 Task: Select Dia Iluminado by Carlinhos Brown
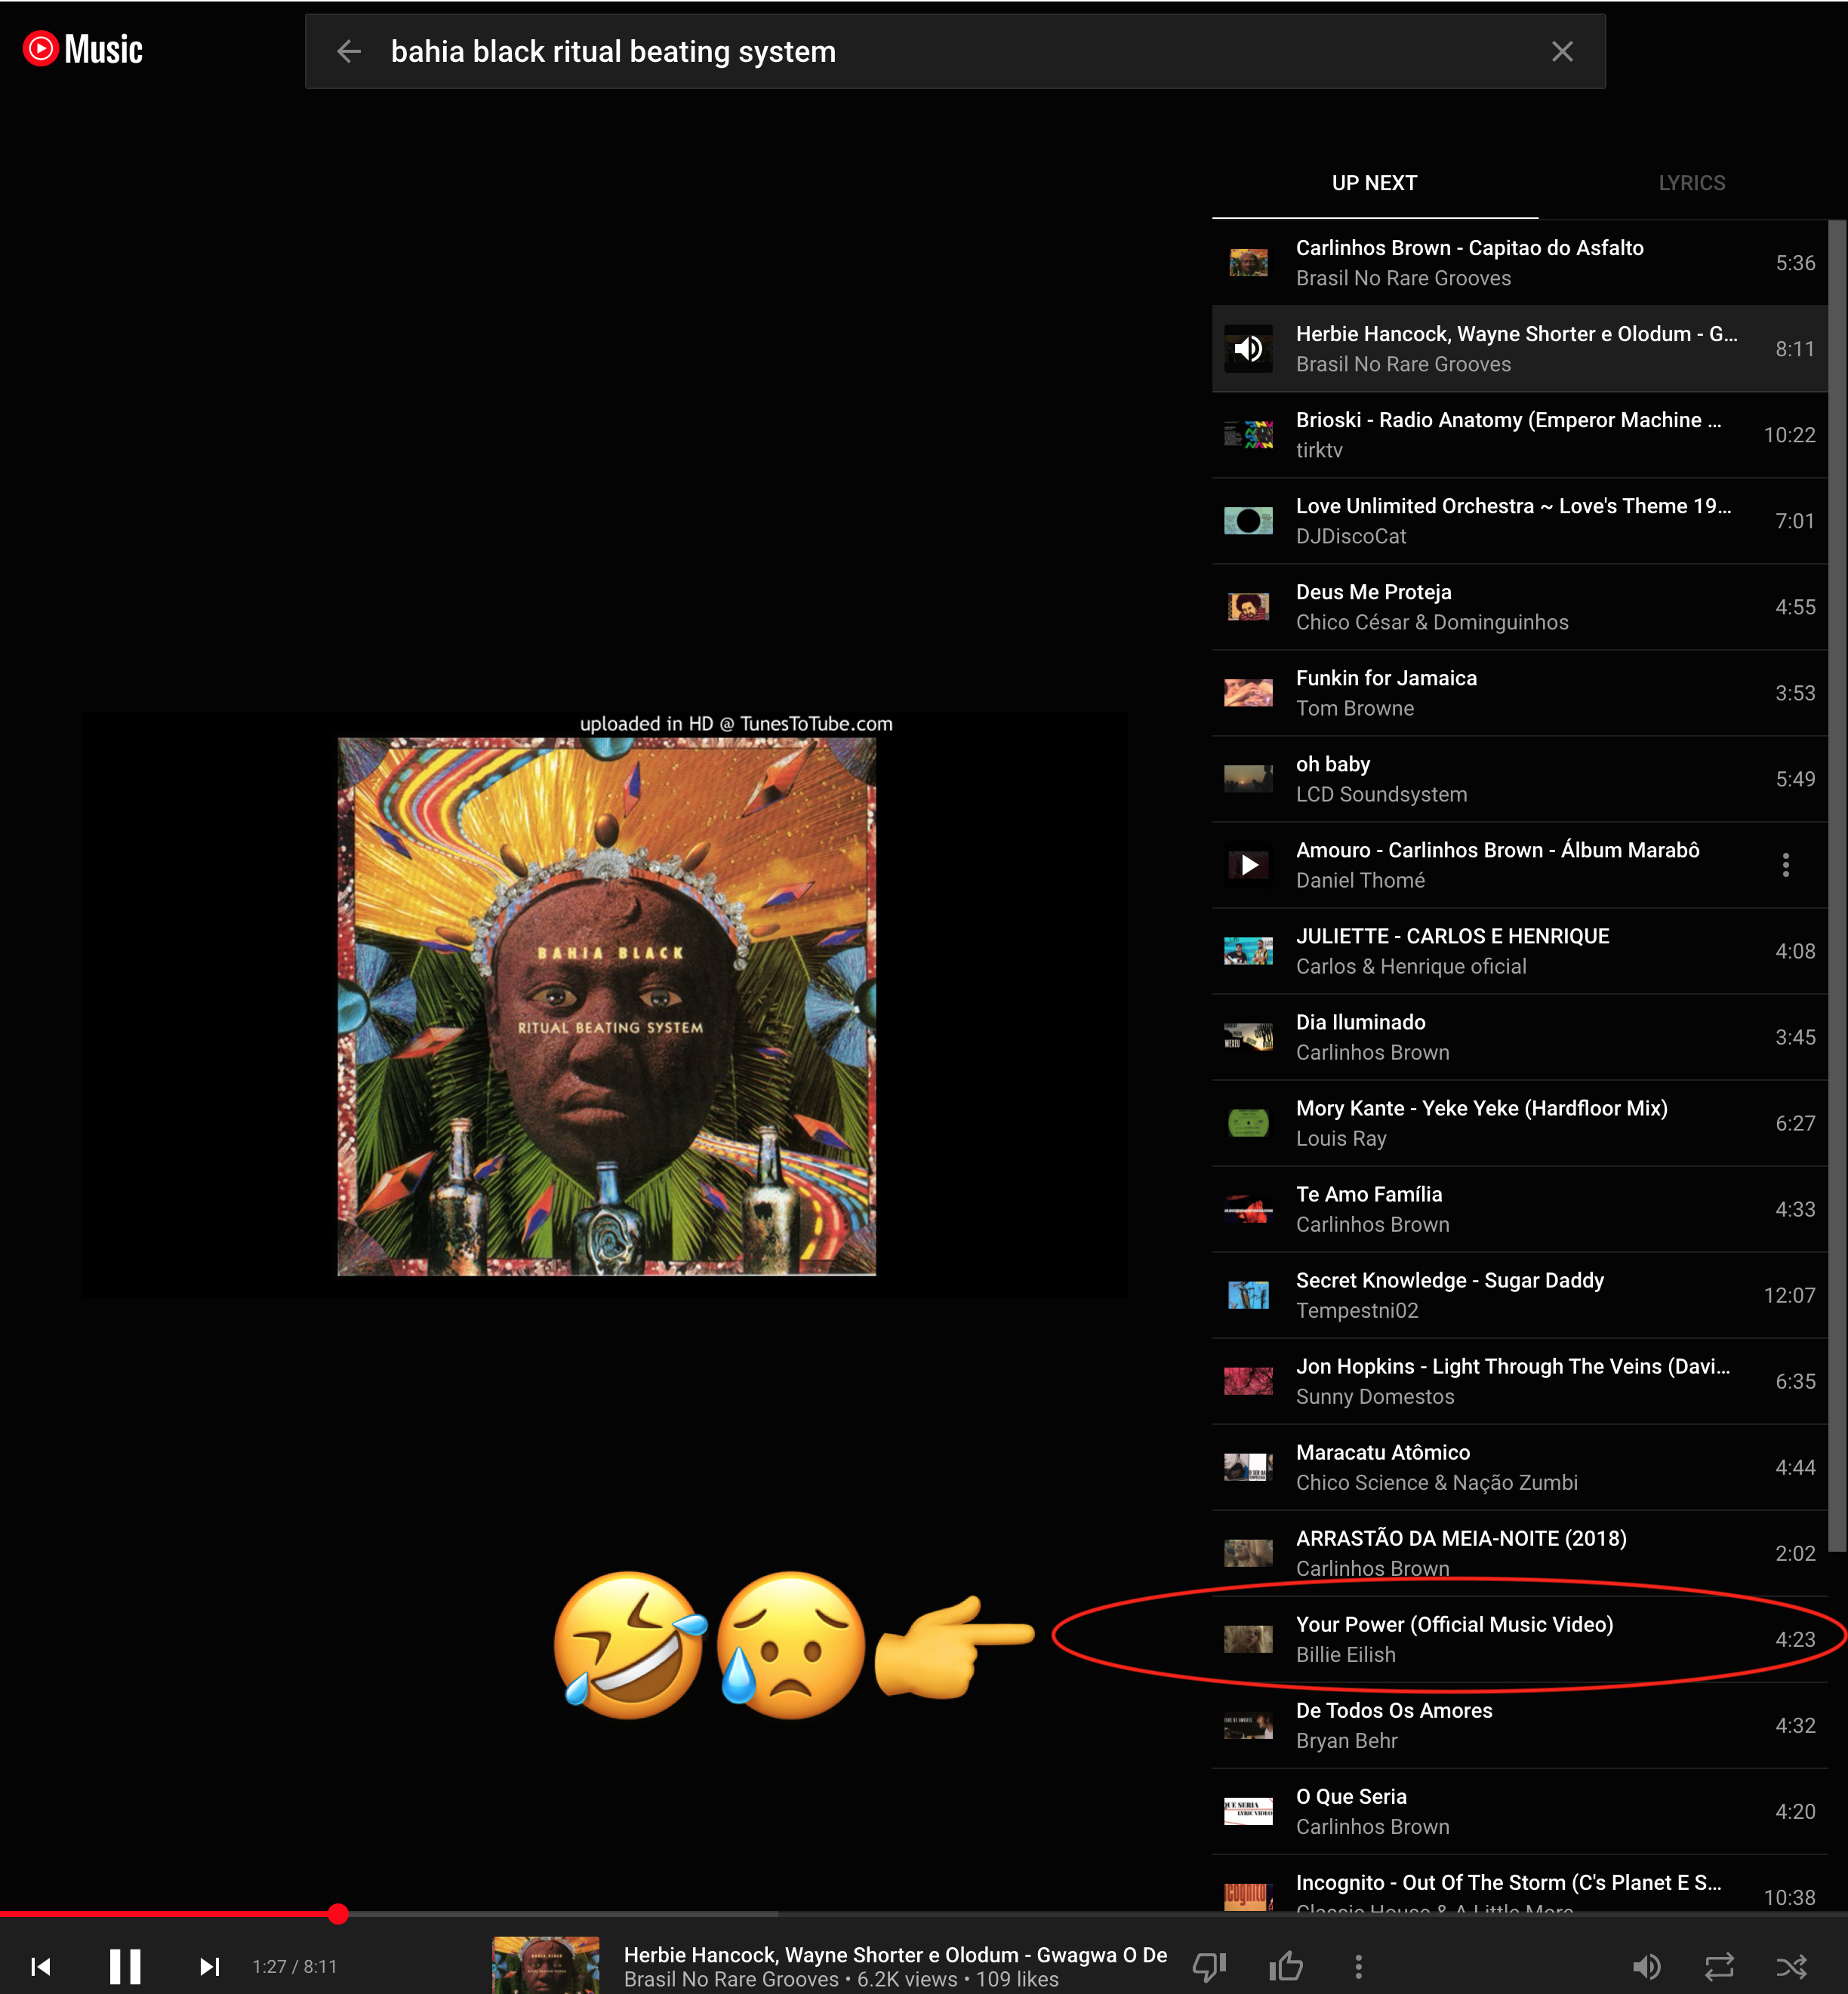(1519, 1037)
